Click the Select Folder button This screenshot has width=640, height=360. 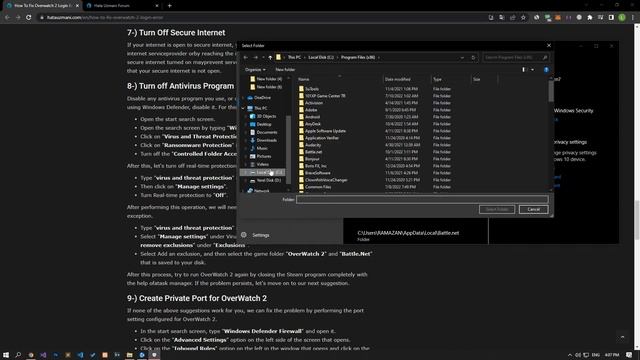[x=497, y=209]
